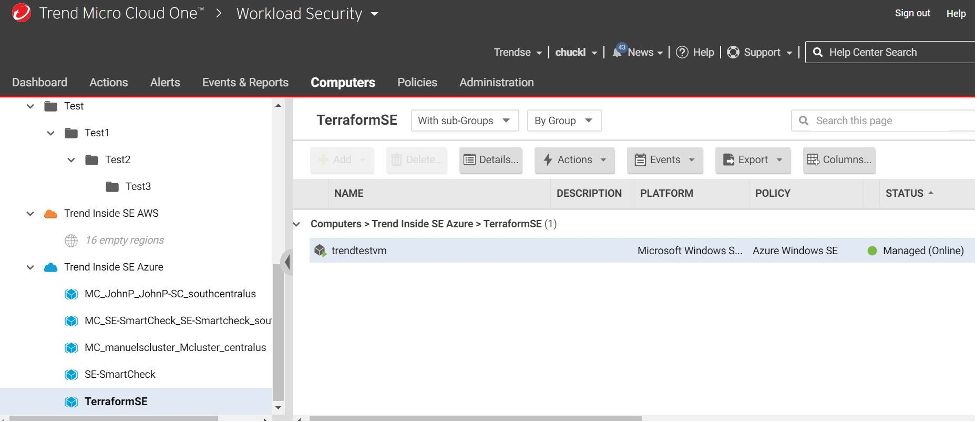Click the computers list horizontal scrollbar
The width and height of the screenshot is (977, 422).
coord(475,418)
